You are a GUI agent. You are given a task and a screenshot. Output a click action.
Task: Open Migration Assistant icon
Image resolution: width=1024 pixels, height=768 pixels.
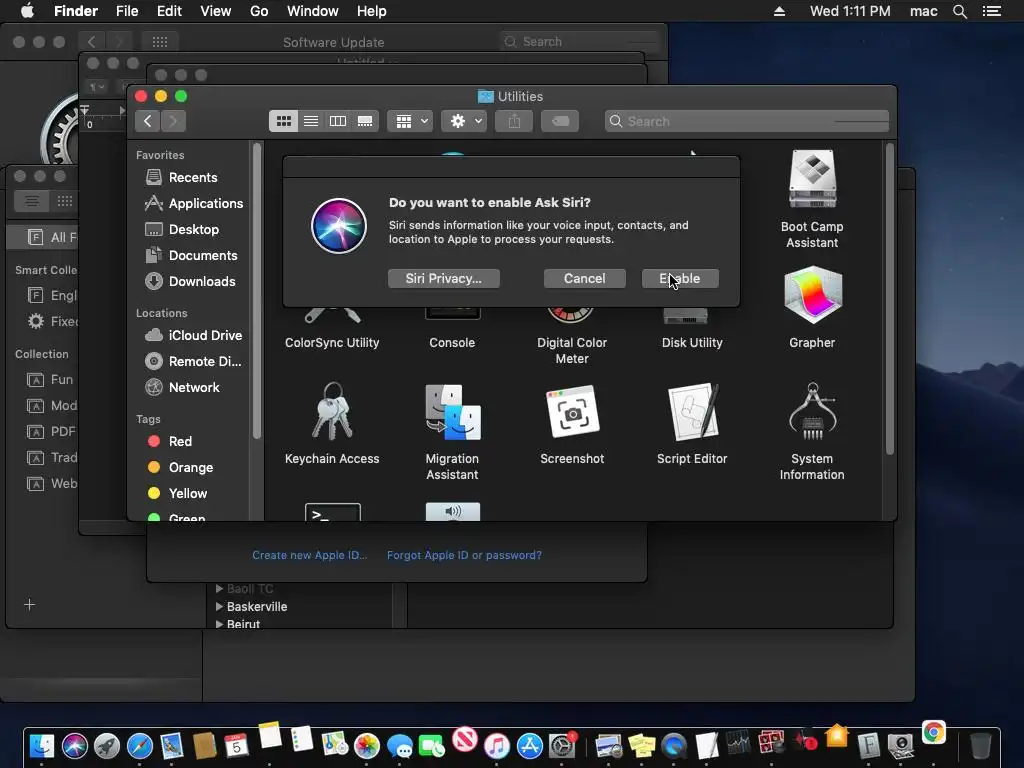click(x=453, y=411)
